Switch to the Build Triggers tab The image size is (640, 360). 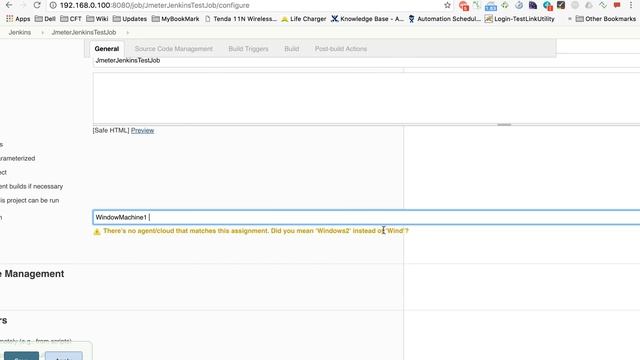point(249,49)
